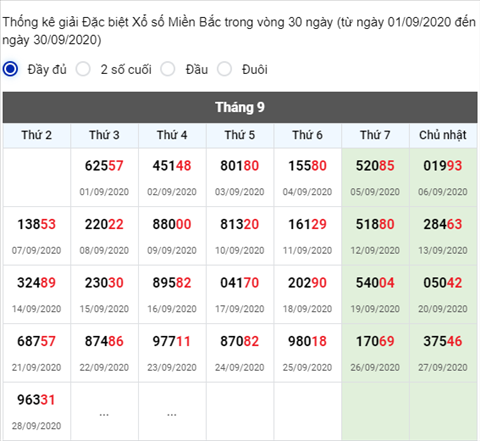This screenshot has width=480, height=441.
Task: Select result 28463 for 13/09/2020
Action: pyautogui.click(x=443, y=224)
